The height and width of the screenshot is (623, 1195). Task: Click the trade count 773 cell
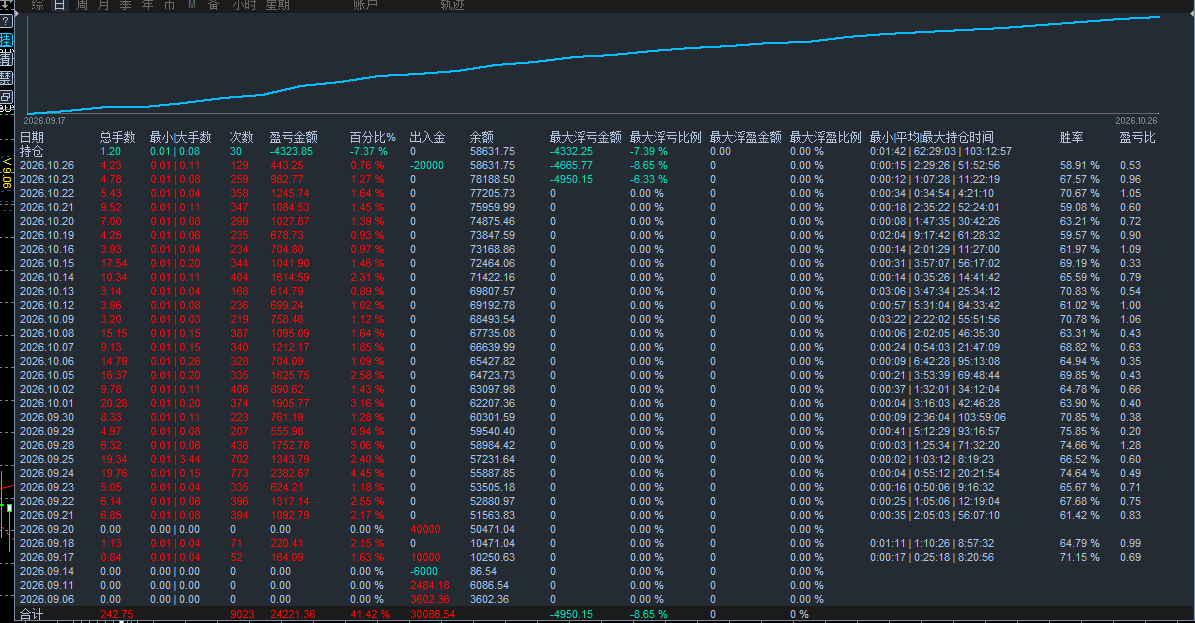coord(239,474)
